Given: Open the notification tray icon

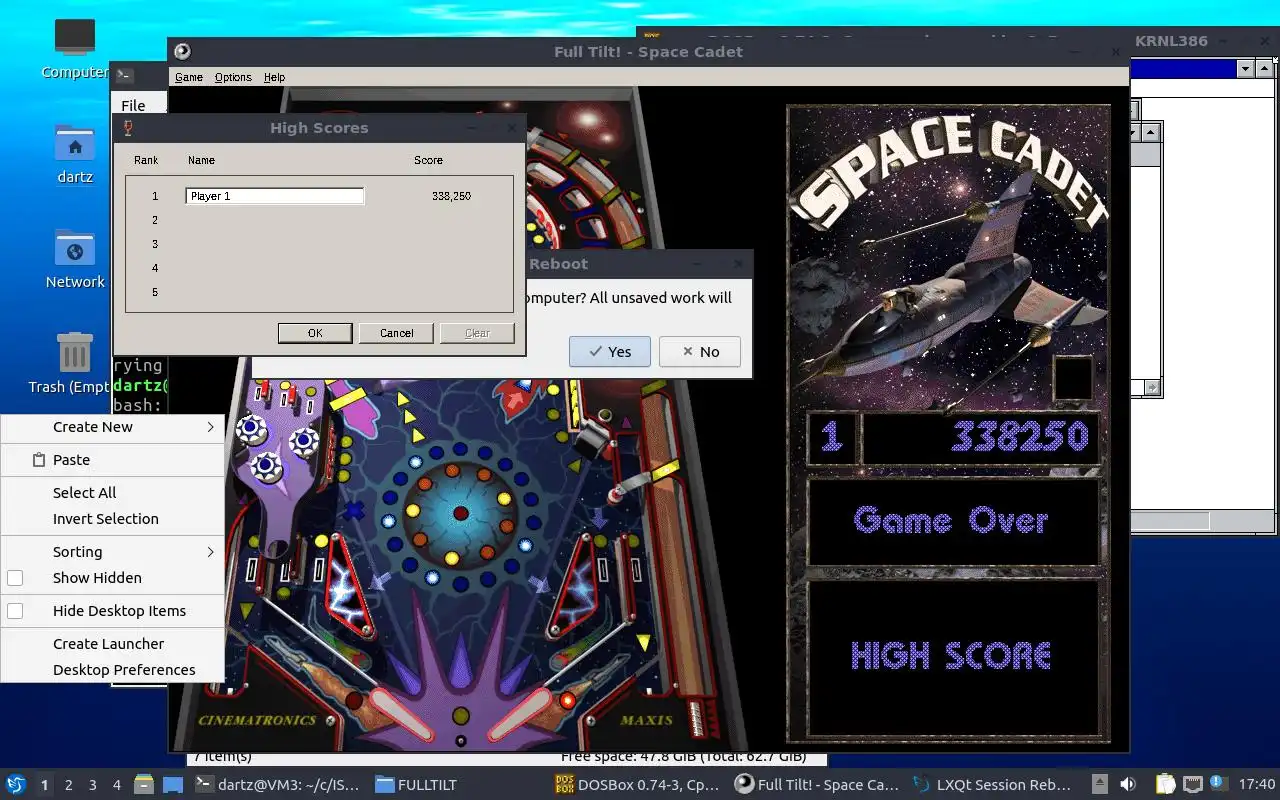Looking at the screenshot, I should (1218, 784).
